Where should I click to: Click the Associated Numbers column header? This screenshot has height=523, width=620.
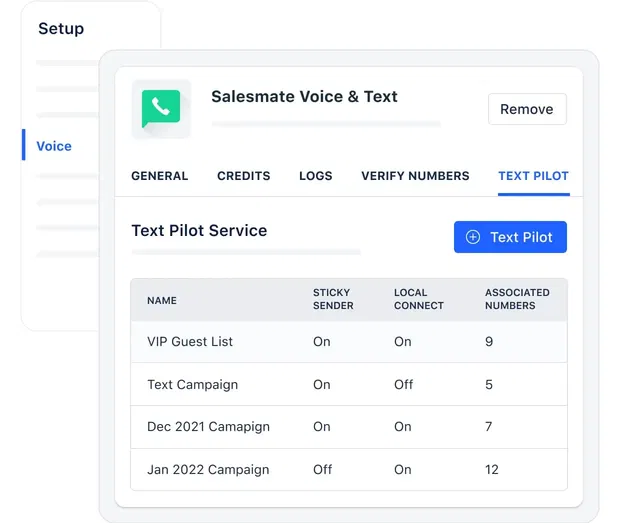pos(517,299)
